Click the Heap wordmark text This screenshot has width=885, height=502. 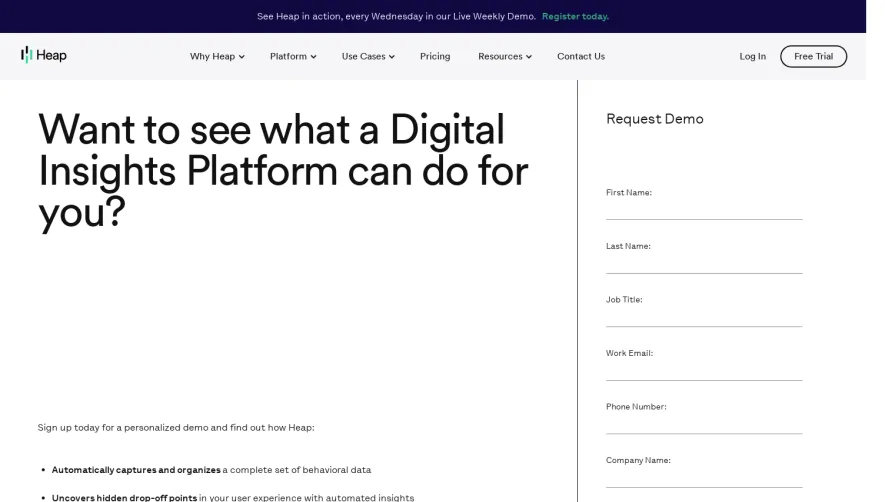(x=51, y=55)
